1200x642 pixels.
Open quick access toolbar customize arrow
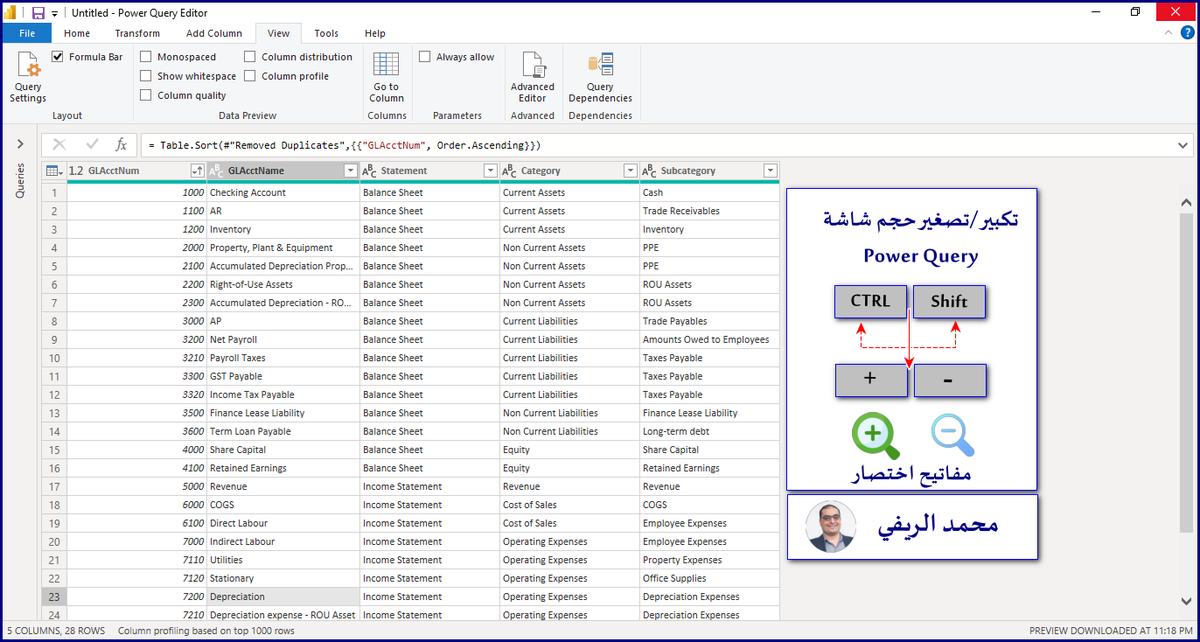[55, 13]
